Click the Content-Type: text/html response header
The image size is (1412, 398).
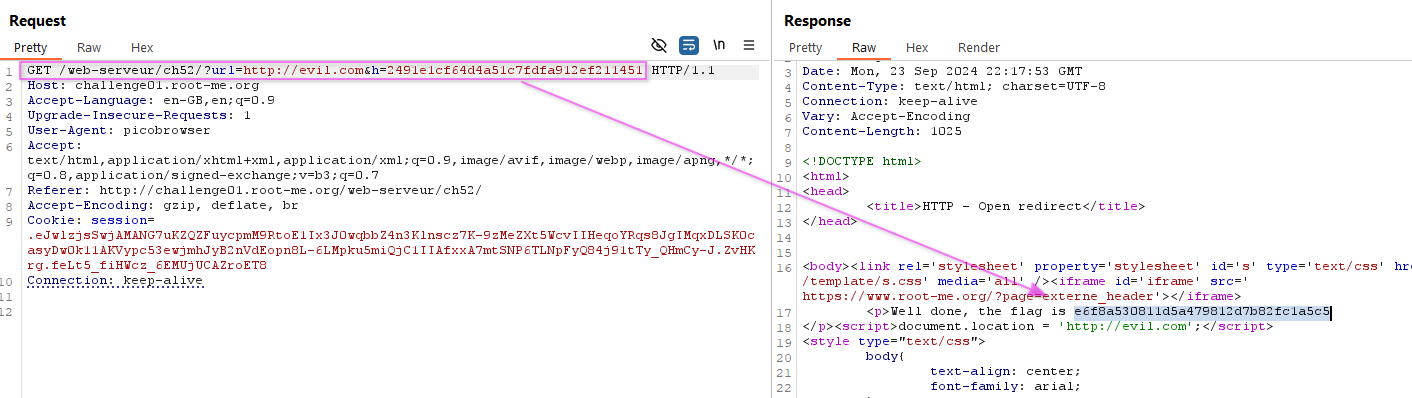point(954,86)
